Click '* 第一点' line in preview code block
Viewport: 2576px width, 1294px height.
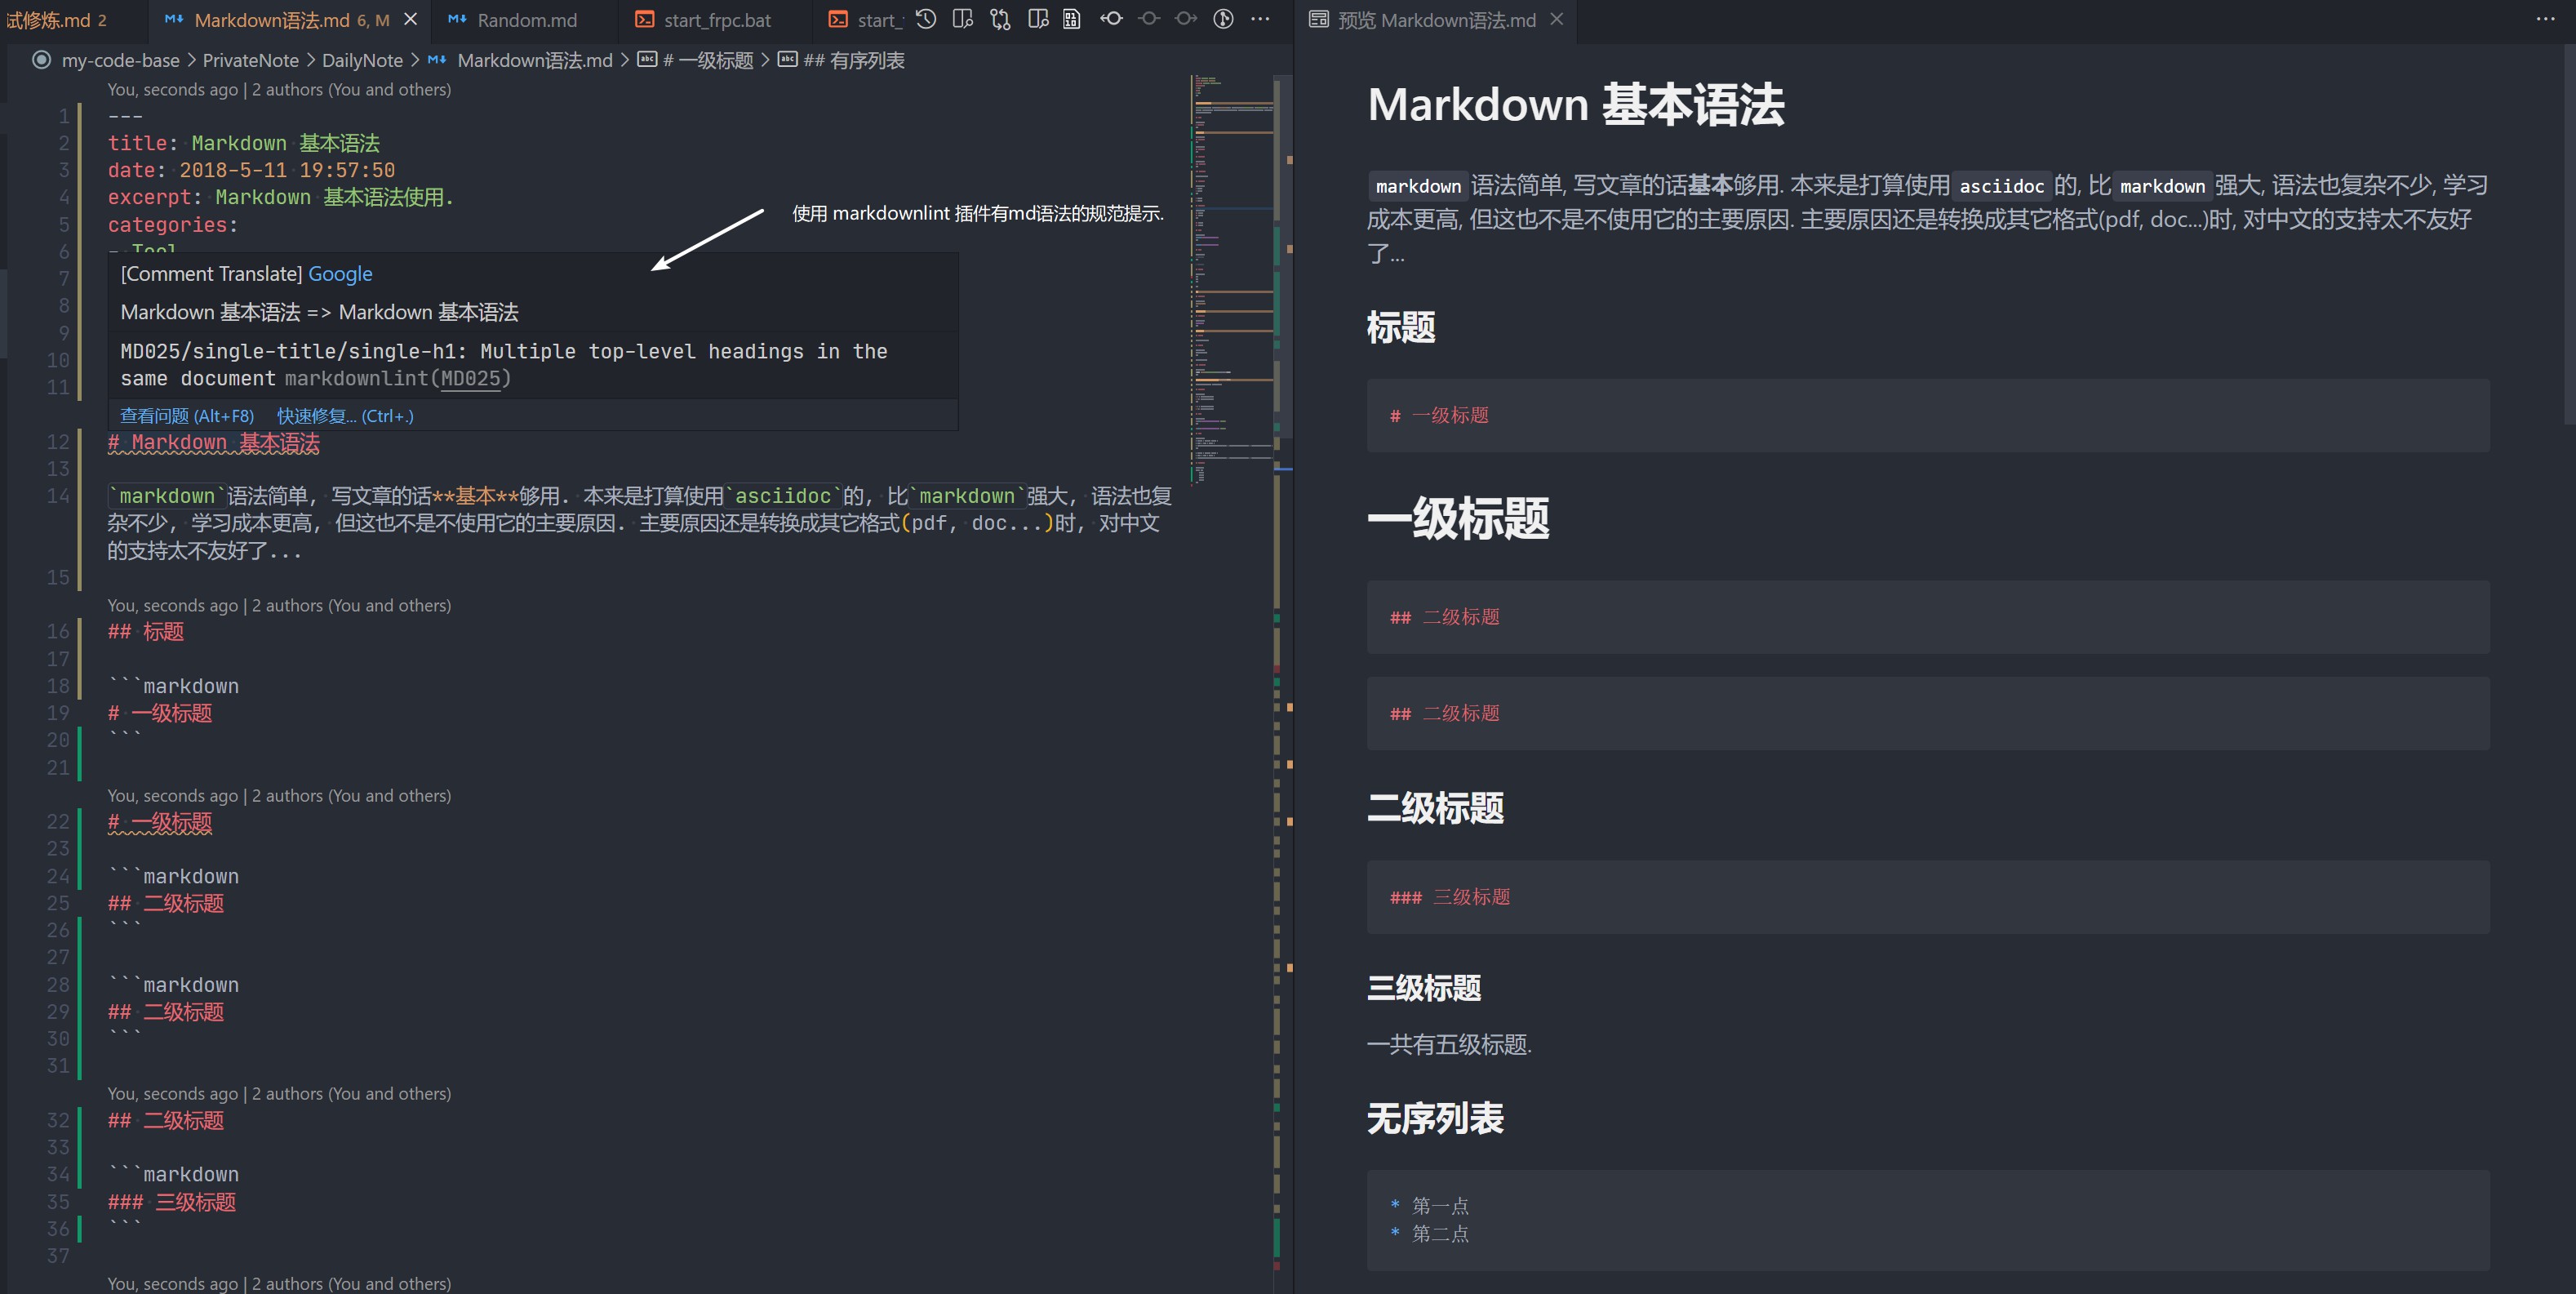pos(1430,1206)
